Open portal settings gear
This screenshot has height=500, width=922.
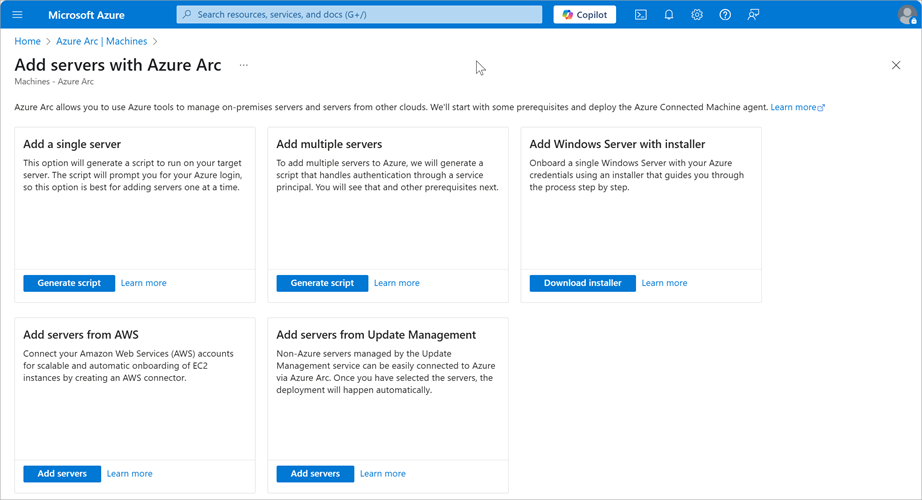pyautogui.click(x=697, y=15)
